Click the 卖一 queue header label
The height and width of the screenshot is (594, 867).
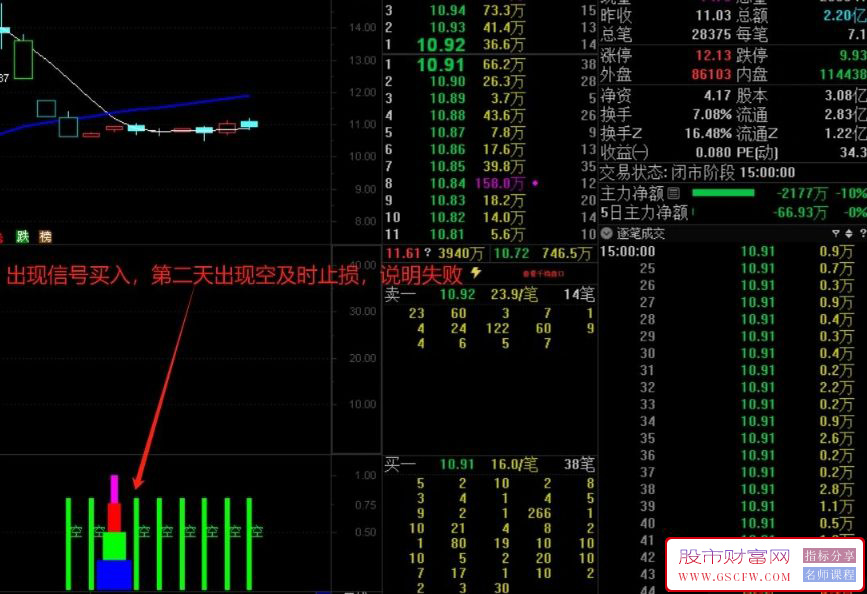tap(400, 294)
